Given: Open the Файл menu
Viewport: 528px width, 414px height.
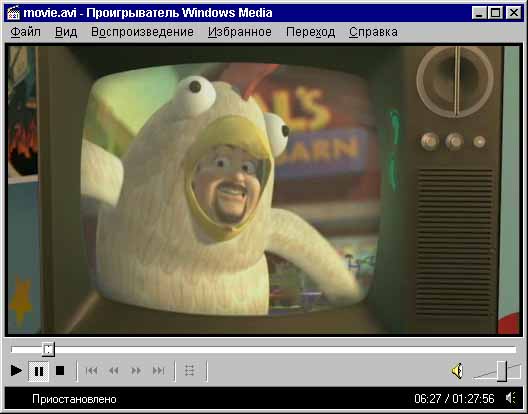Looking at the screenshot, I should click(x=26, y=32).
